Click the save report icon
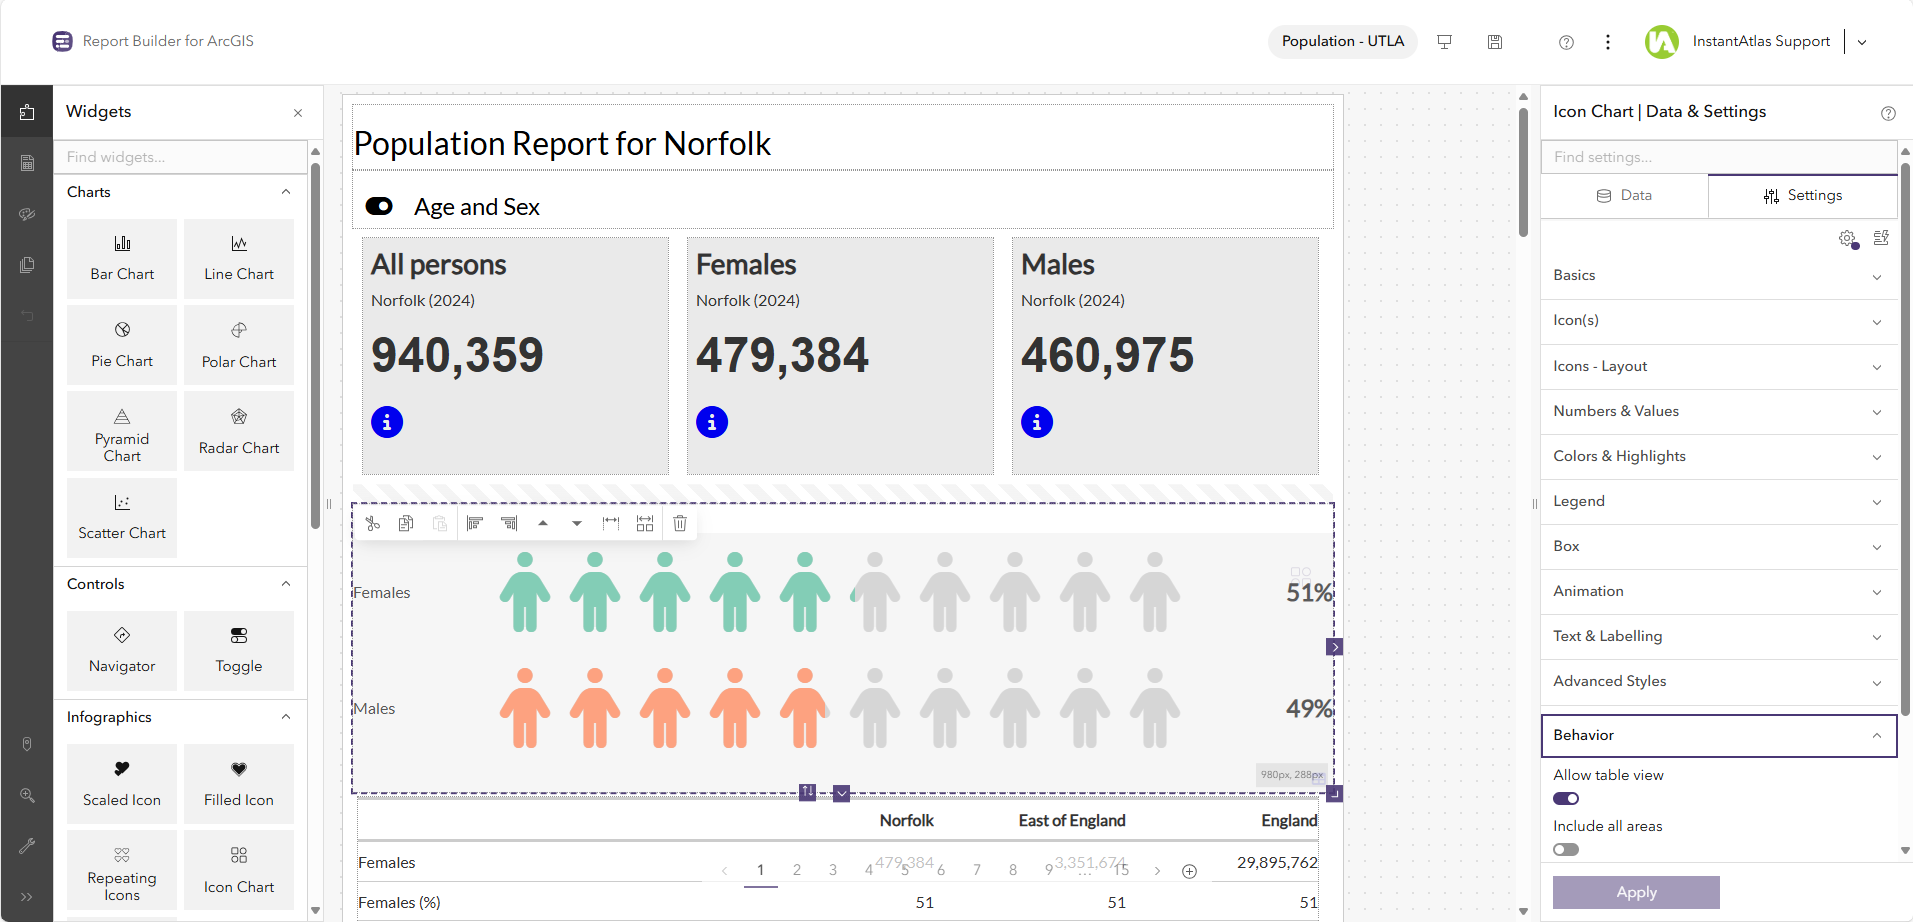This screenshot has width=1913, height=922. click(x=1495, y=42)
